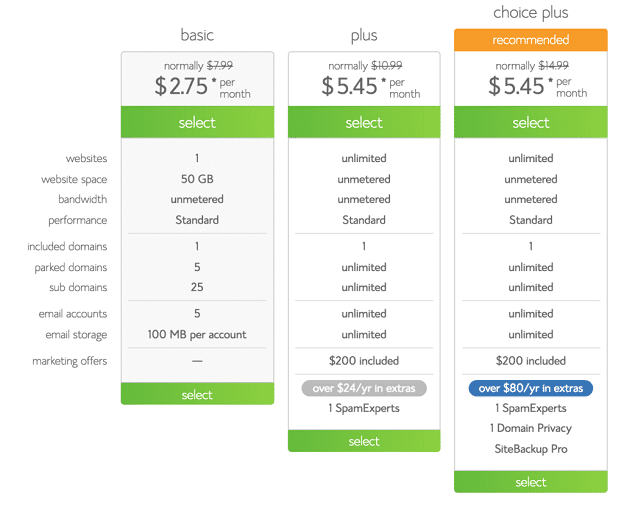Click the choice plus plan heading

coord(530,13)
